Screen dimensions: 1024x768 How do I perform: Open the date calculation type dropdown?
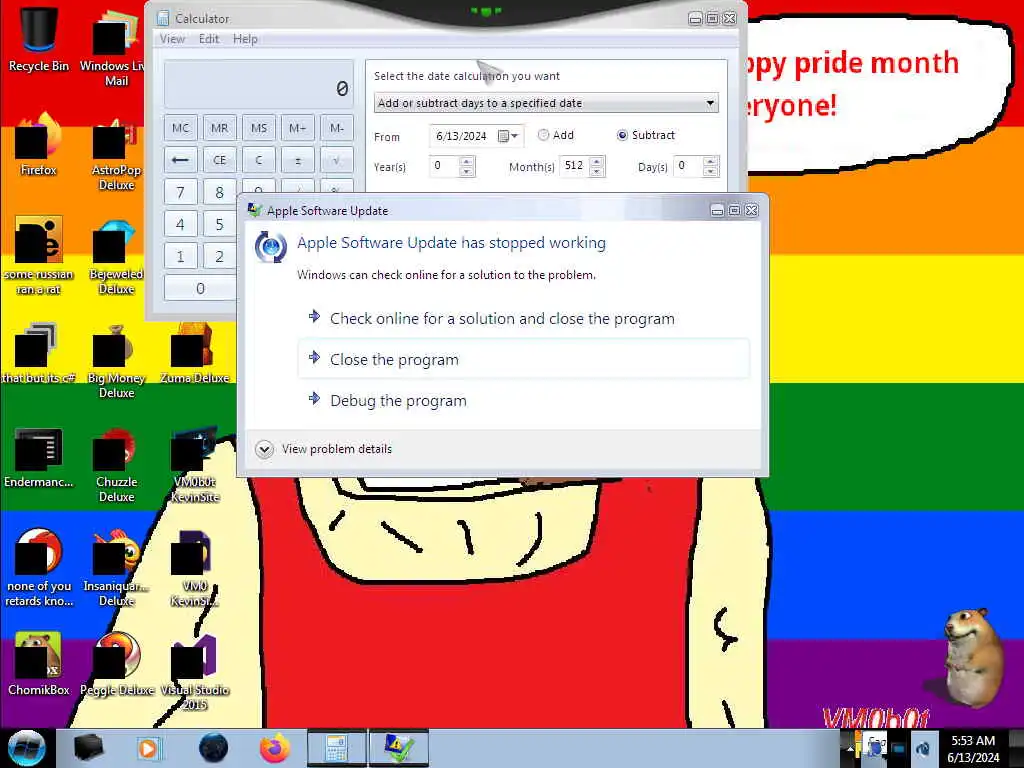click(x=546, y=103)
